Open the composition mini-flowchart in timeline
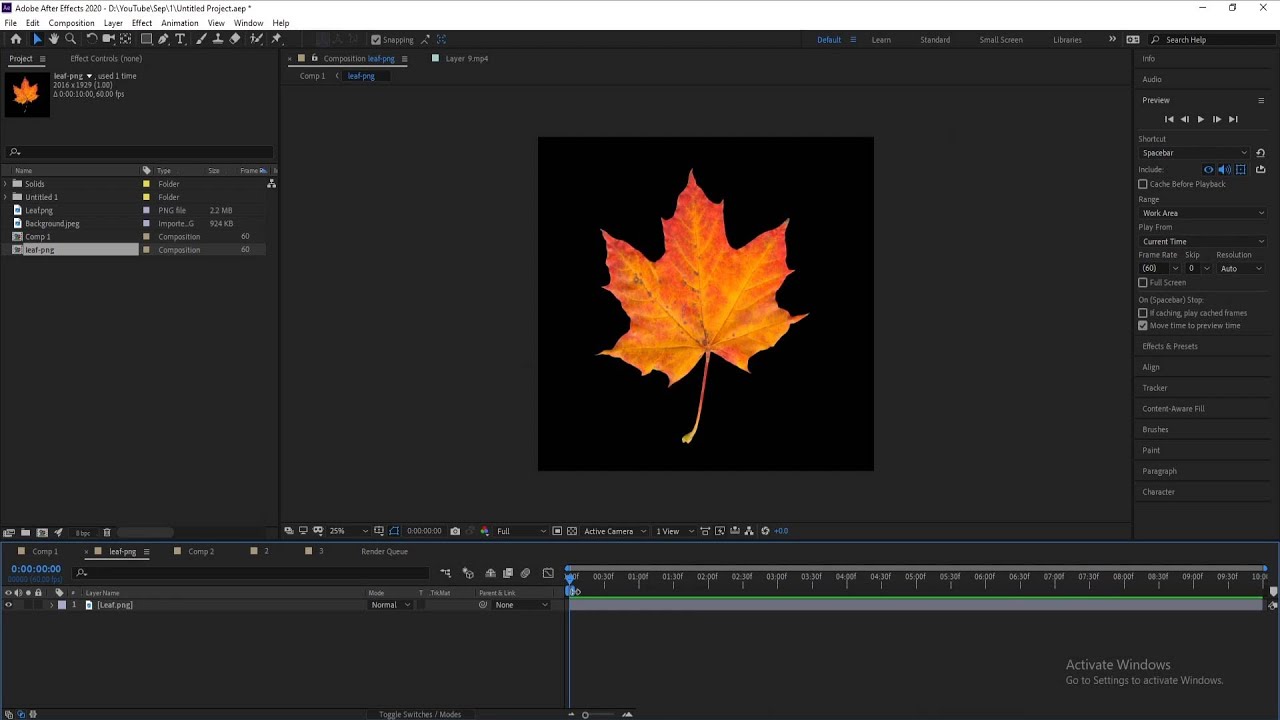The image size is (1280, 720). pyautogui.click(x=446, y=573)
